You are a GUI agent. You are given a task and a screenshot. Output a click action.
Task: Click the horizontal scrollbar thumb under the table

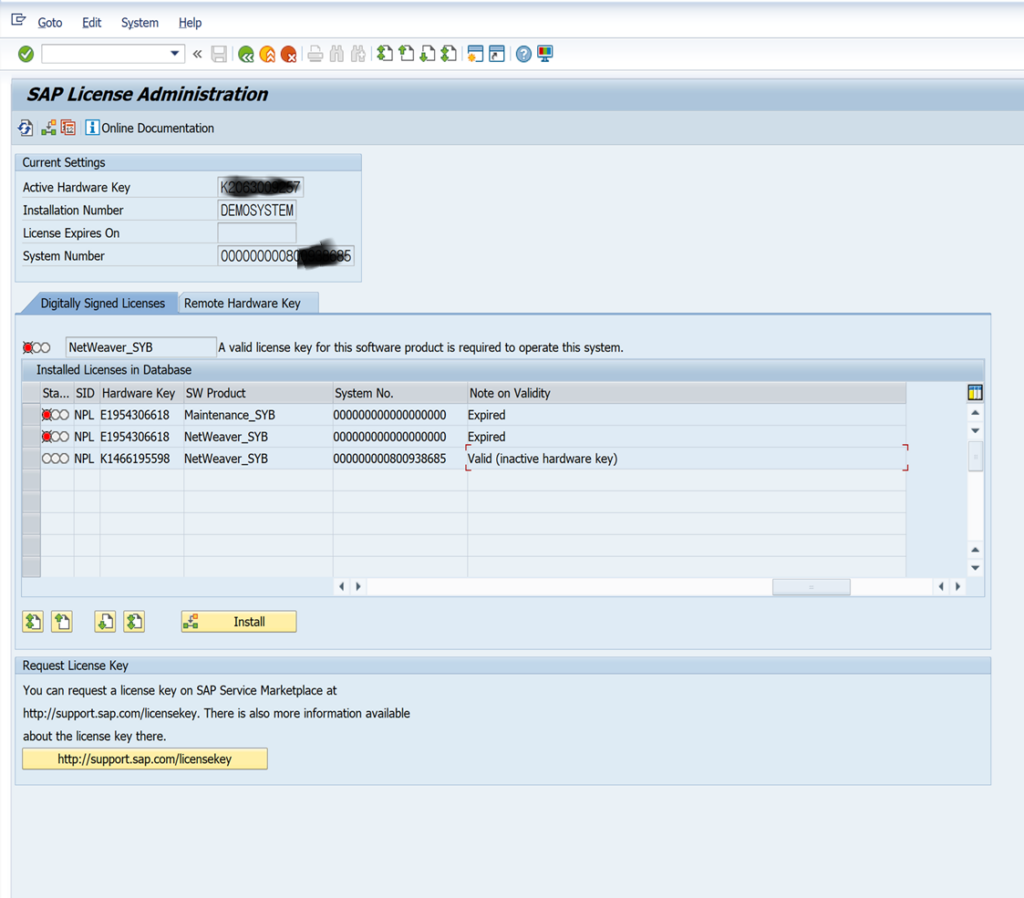pos(811,587)
